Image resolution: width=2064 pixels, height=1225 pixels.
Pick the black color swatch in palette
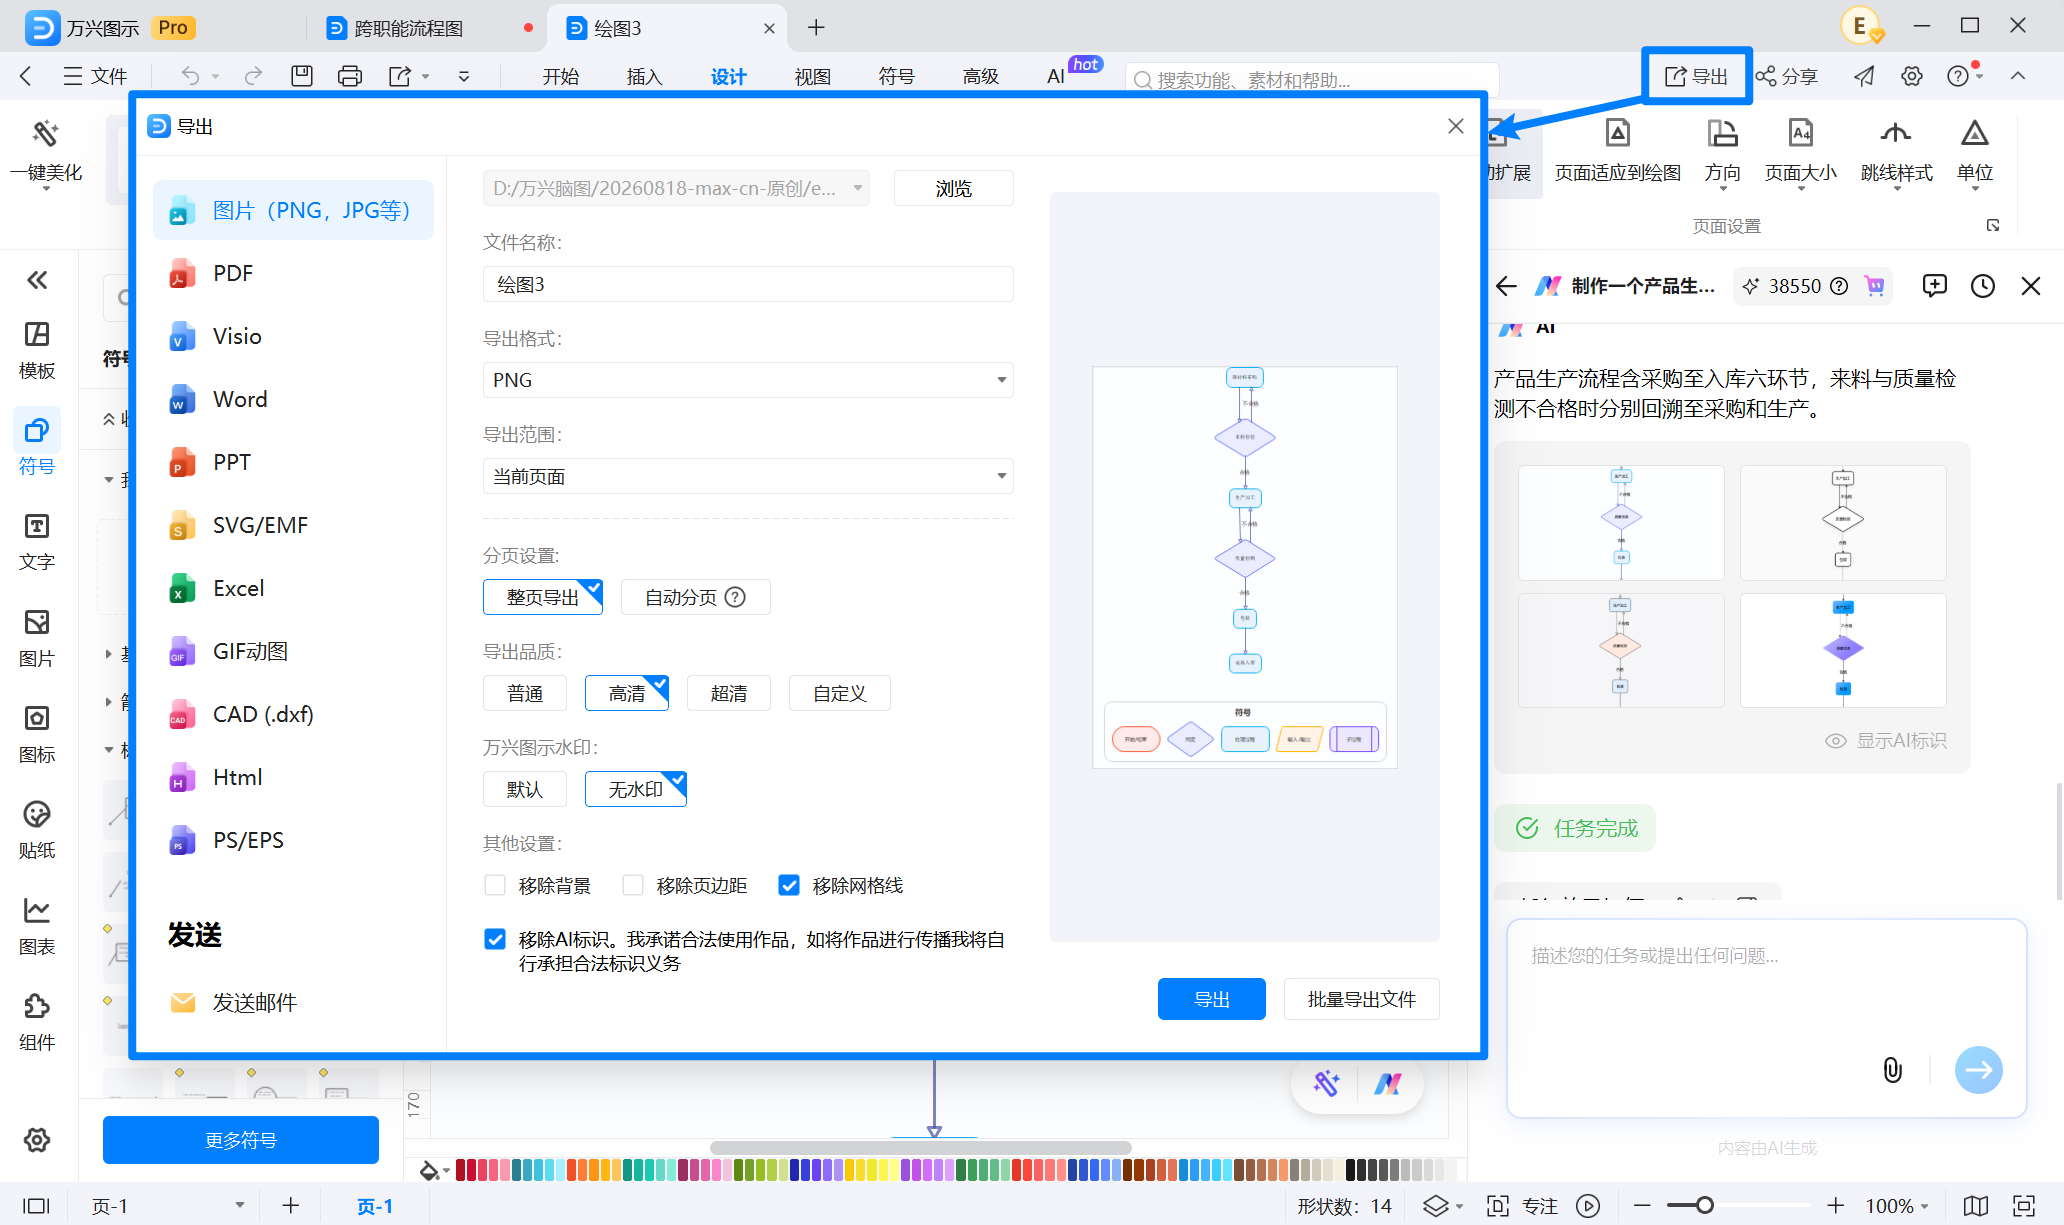[x=1351, y=1170]
